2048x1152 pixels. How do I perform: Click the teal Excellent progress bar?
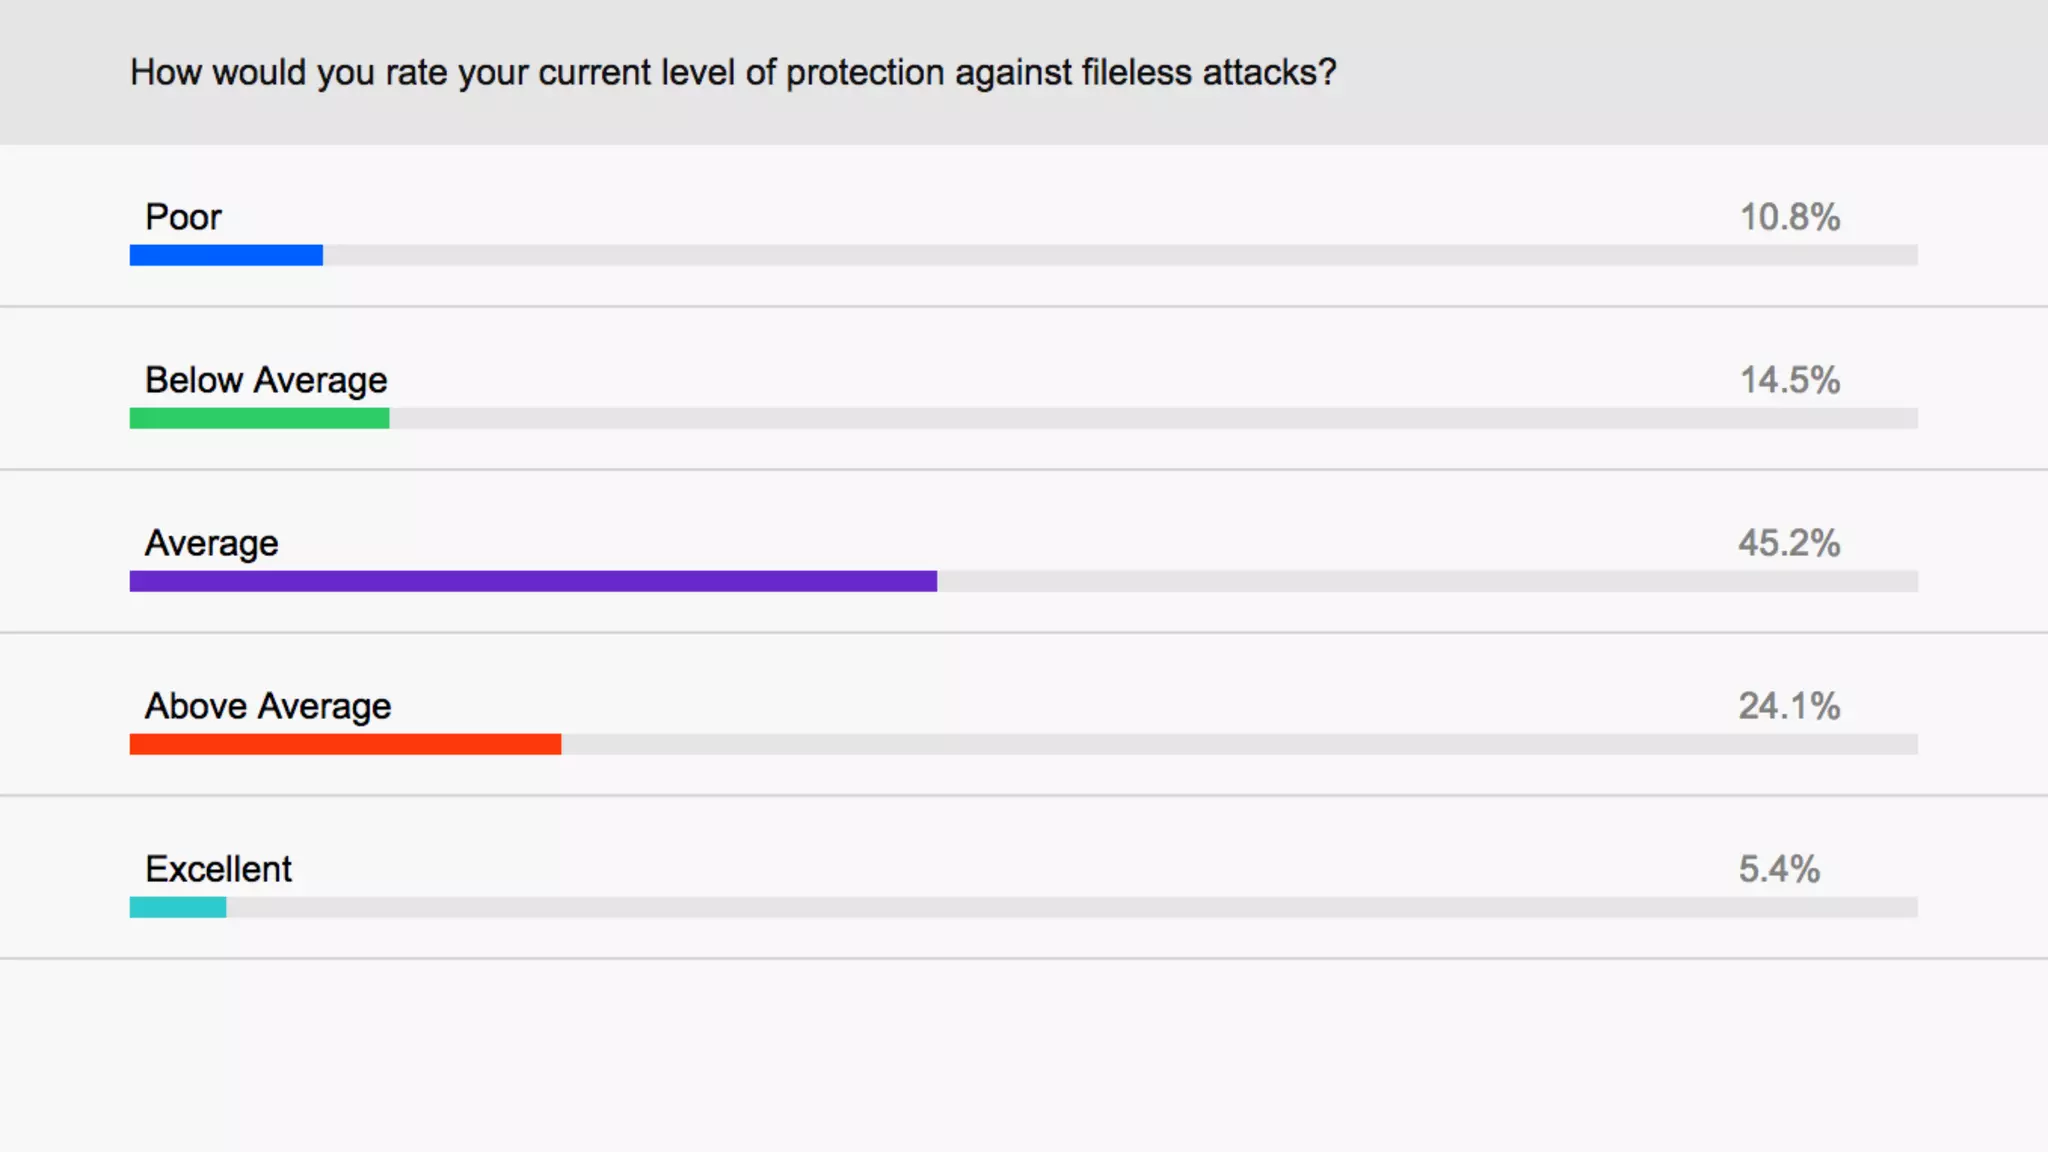coord(178,907)
